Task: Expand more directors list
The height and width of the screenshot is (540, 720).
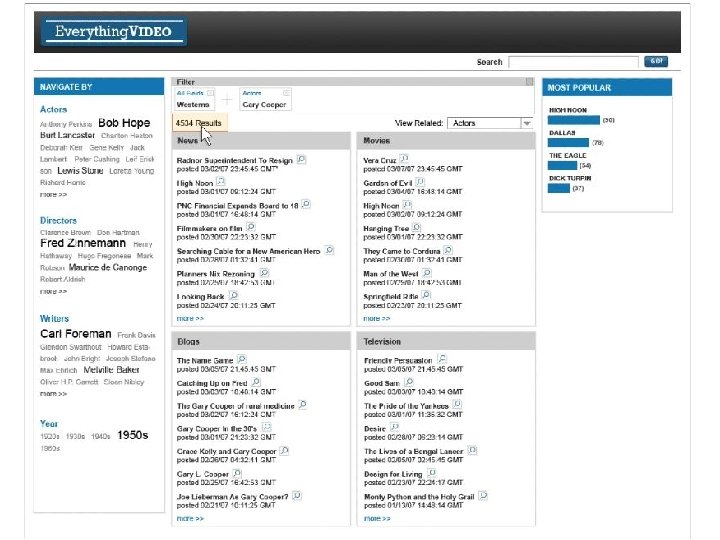Action: [53, 292]
